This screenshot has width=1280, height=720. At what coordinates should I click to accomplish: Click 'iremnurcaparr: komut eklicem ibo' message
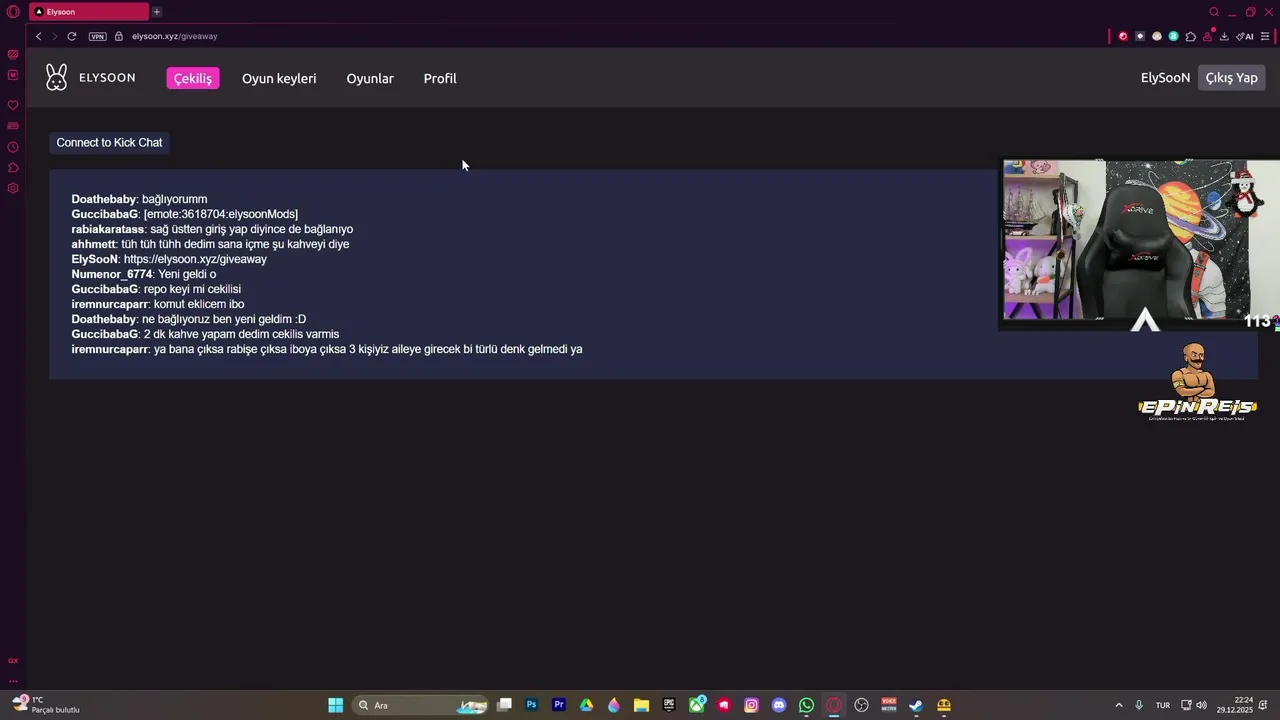[x=158, y=304]
